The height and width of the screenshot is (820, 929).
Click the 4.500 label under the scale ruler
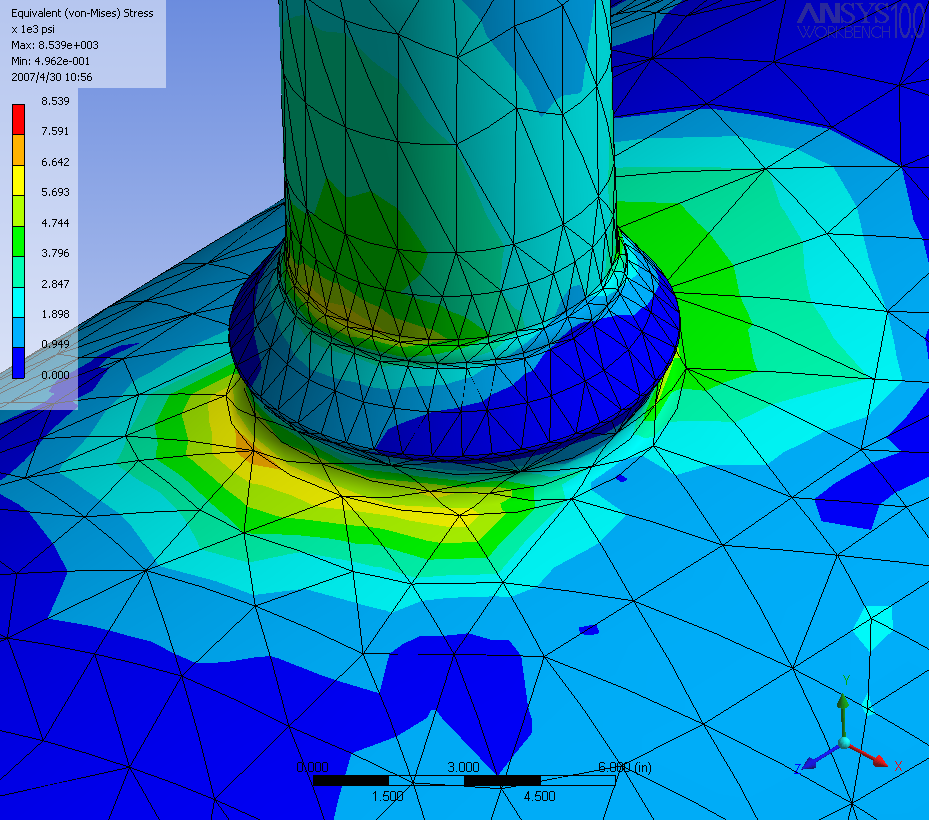tap(539, 796)
